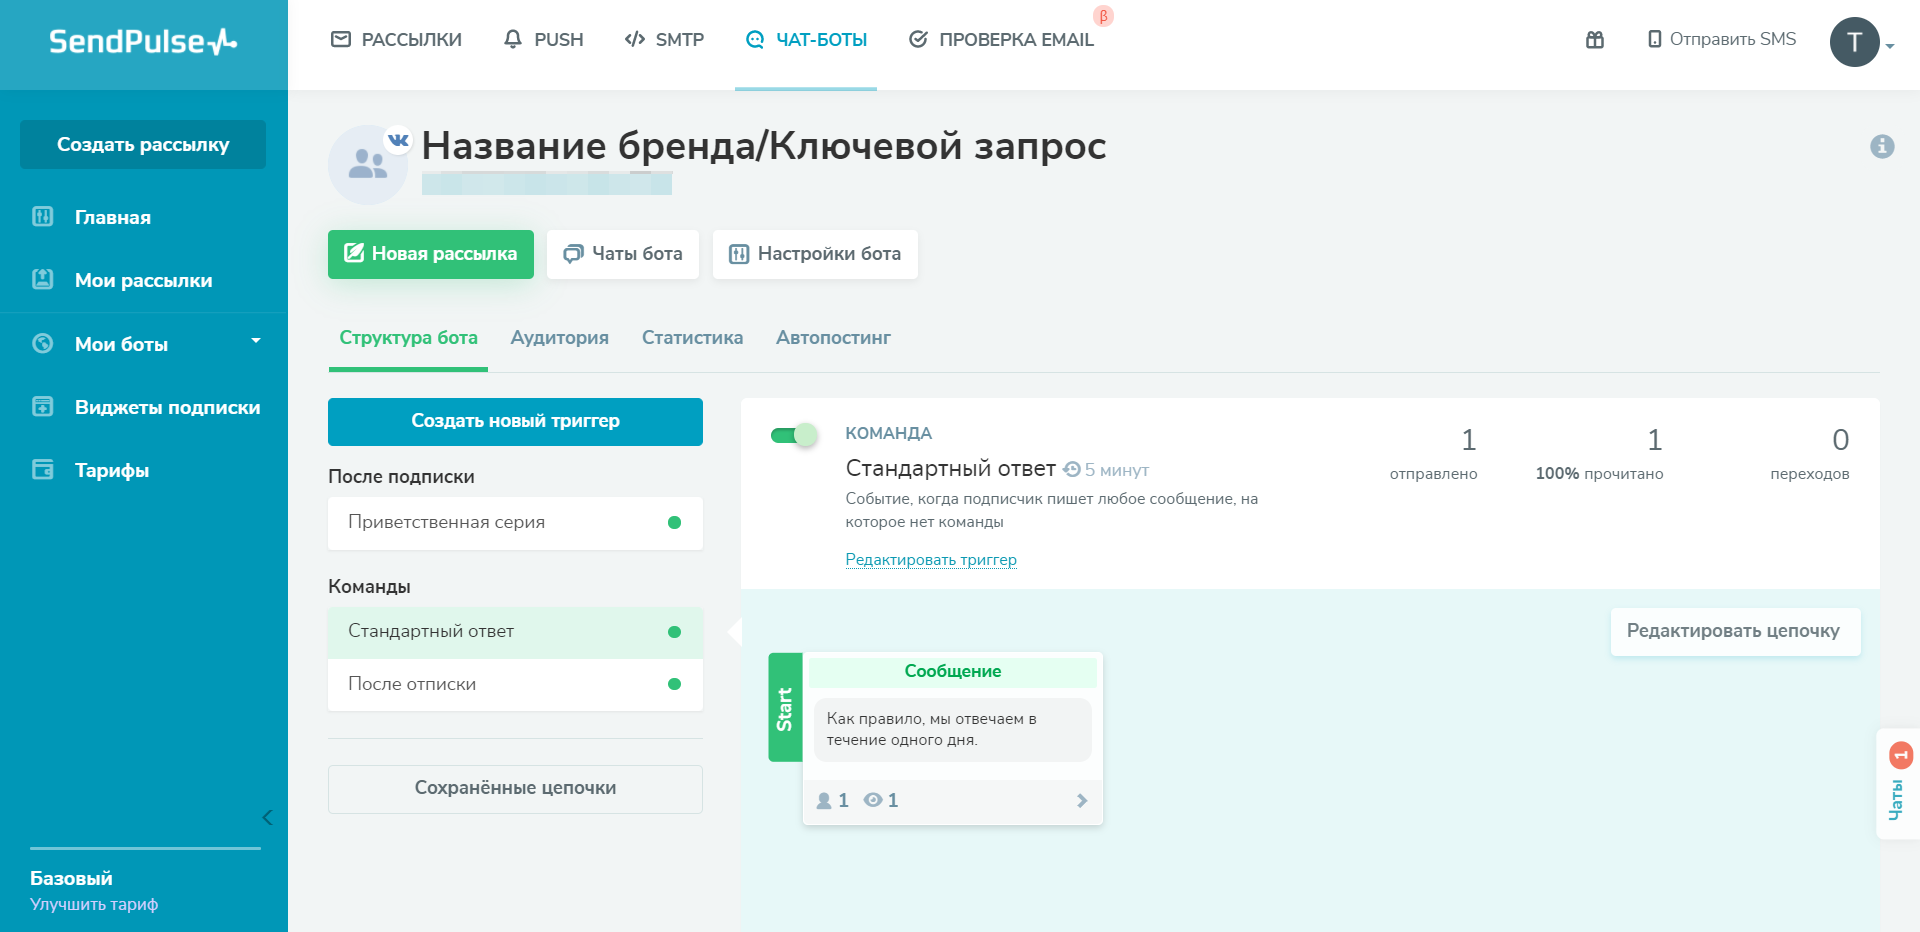Click the green status dot beside Приветственная серия
This screenshot has height=932, width=1920.
coord(675,522)
